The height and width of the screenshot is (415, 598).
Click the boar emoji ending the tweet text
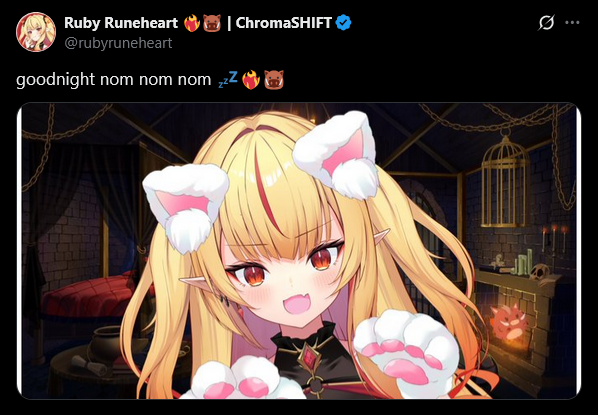tap(274, 80)
